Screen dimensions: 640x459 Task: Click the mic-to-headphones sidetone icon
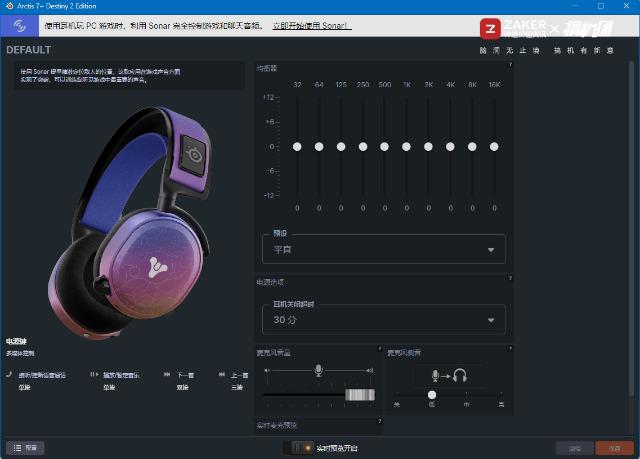pos(449,375)
